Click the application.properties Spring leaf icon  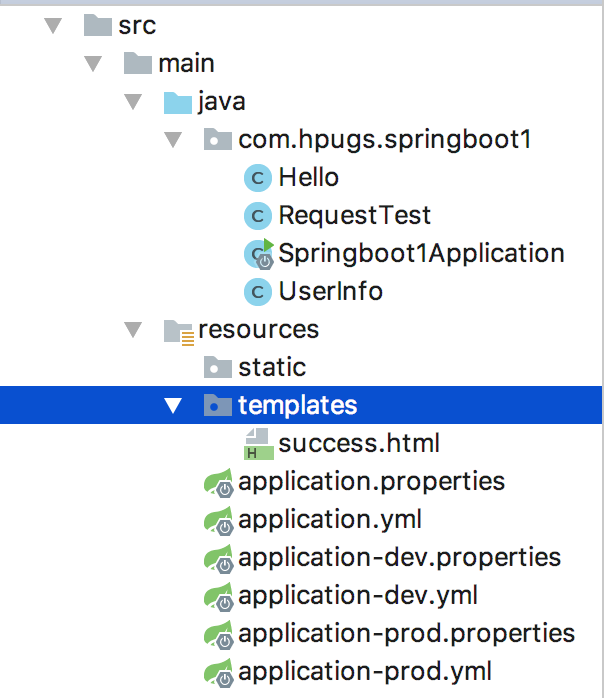[x=219, y=482]
